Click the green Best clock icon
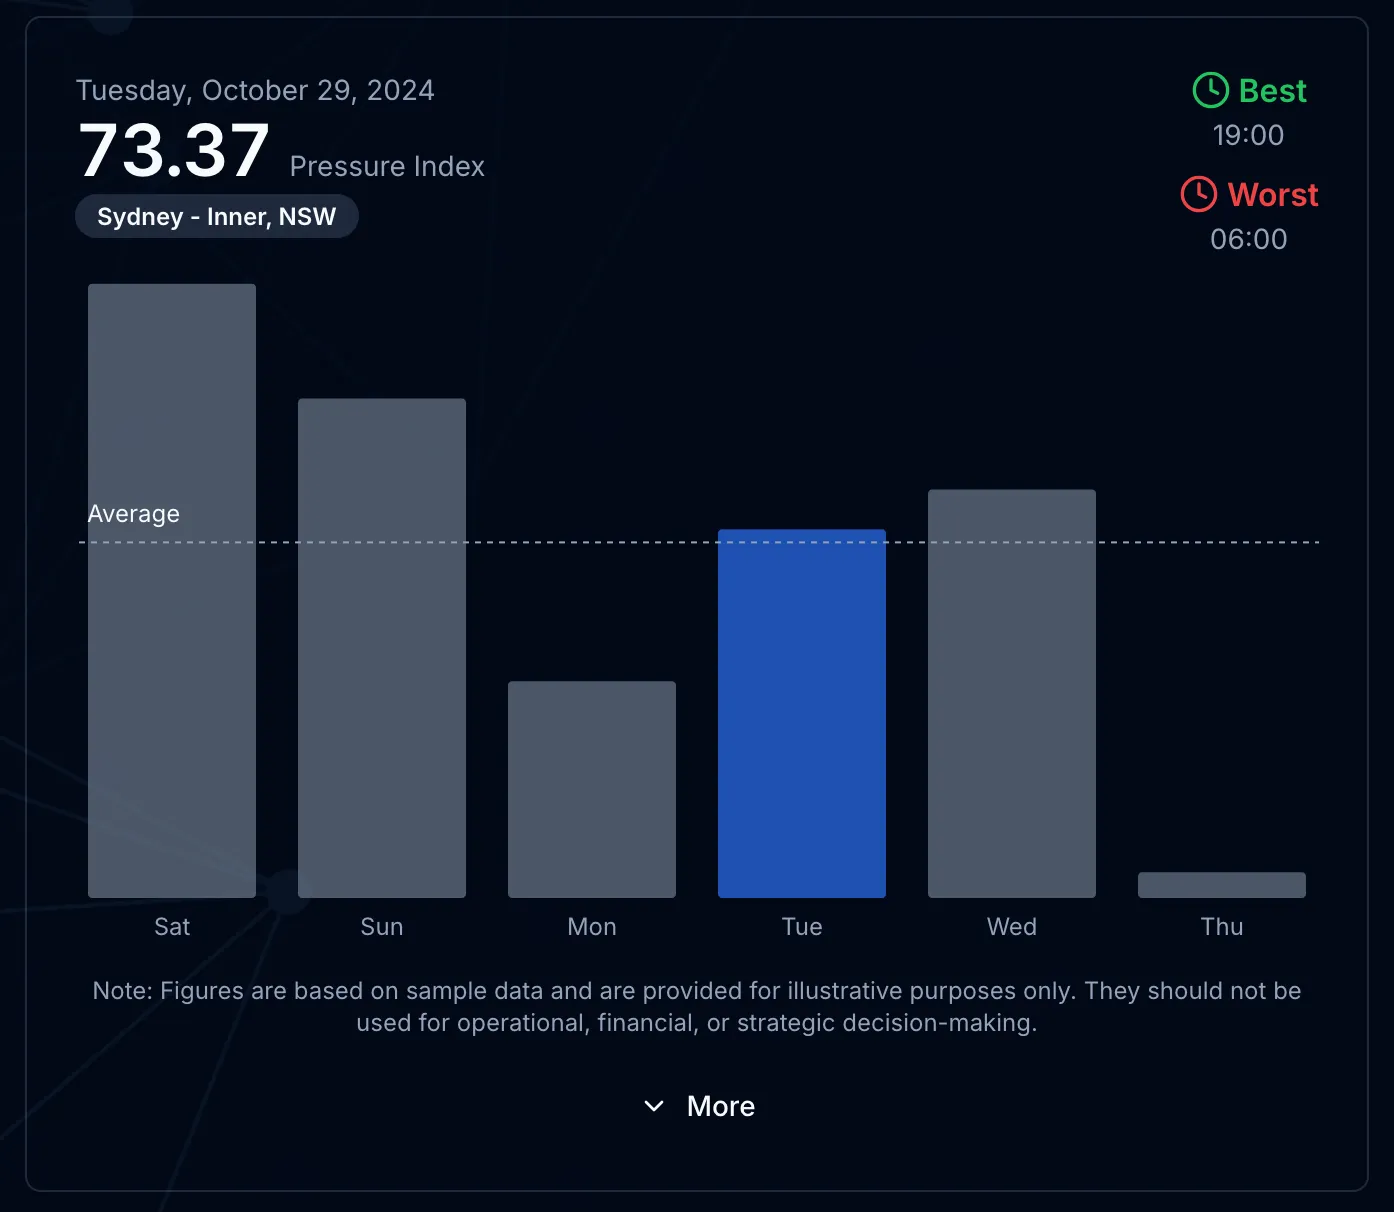 1210,90
